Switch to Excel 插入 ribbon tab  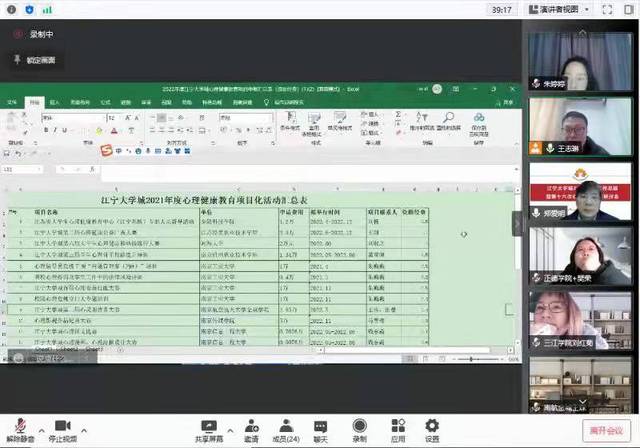pyautogui.click(x=54, y=102)
